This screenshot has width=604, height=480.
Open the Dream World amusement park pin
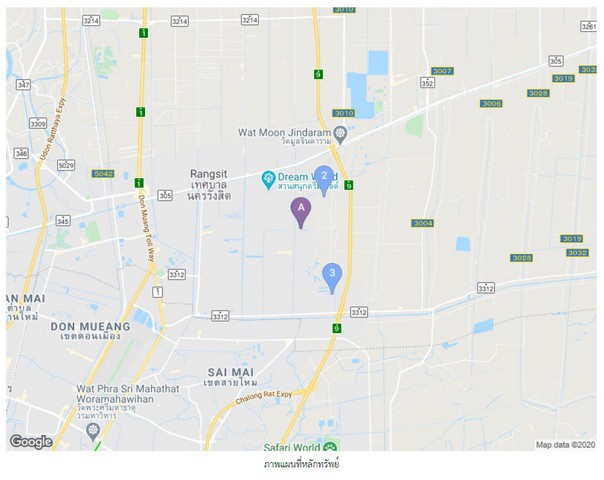tap(268, 180)
